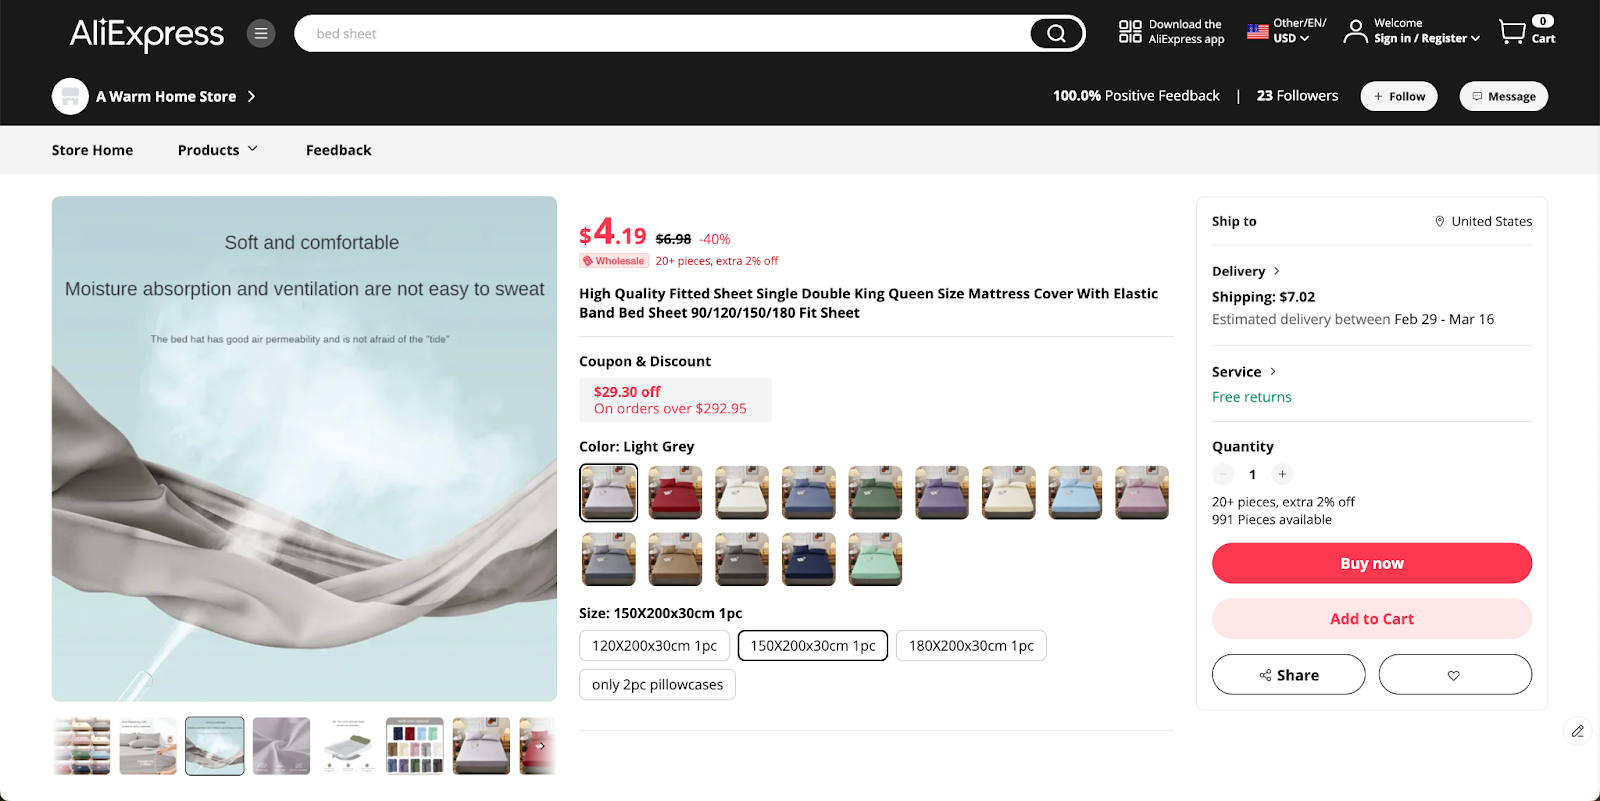Click Buy now

[x=1372, y=563]
